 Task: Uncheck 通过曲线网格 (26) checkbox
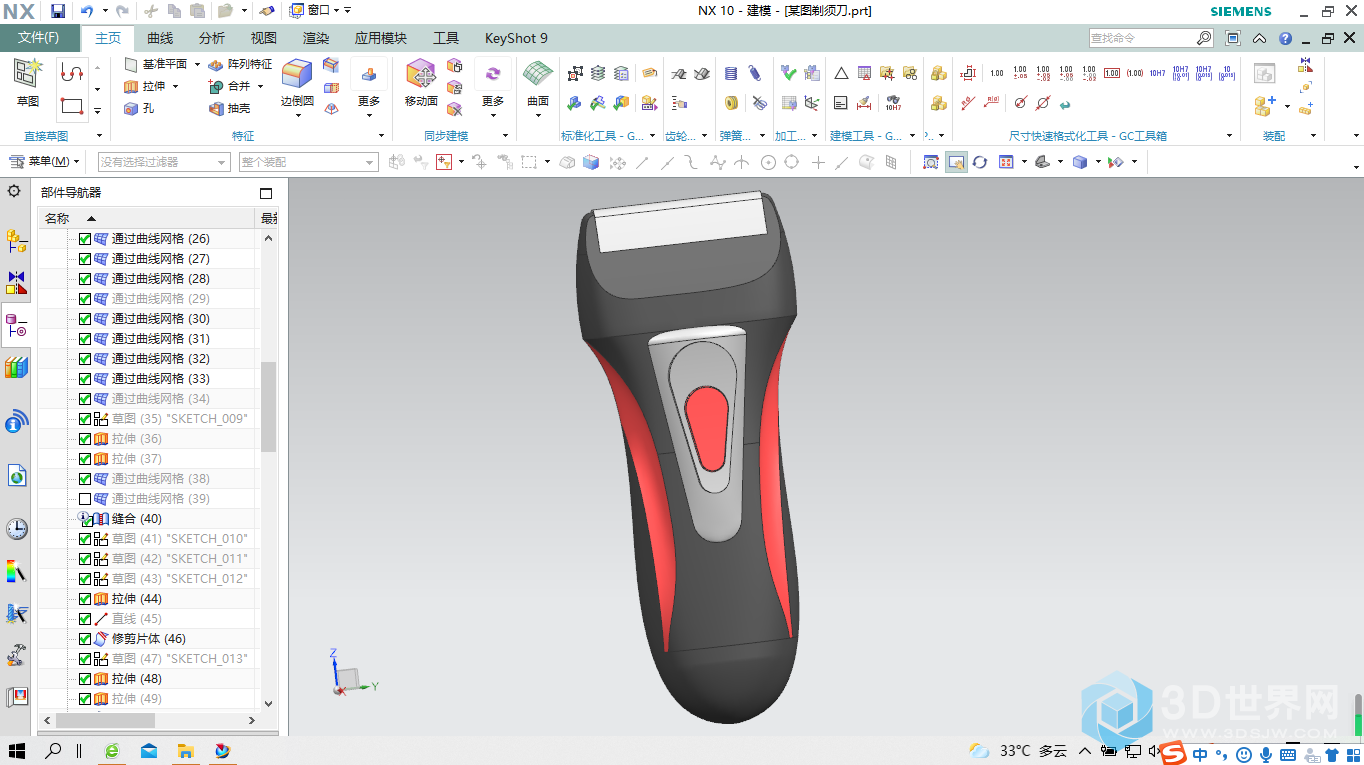tap(85, 239)
